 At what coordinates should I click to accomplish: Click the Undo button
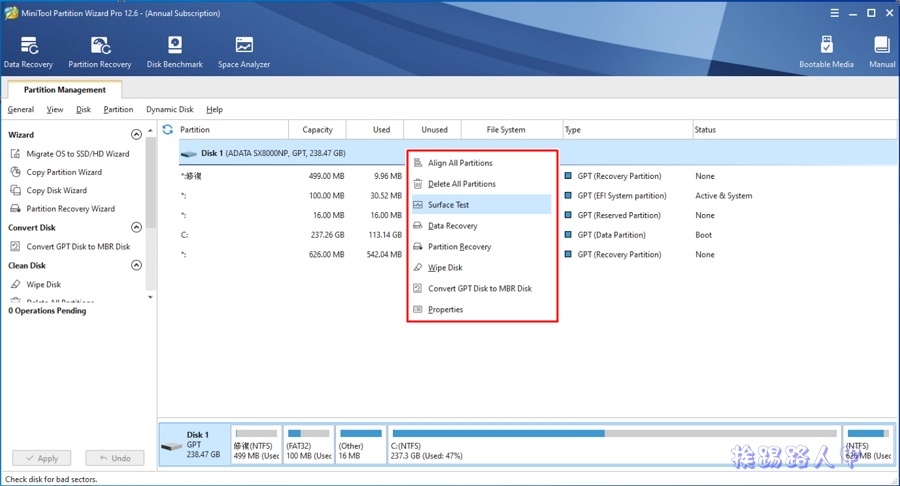coord(115,458)
